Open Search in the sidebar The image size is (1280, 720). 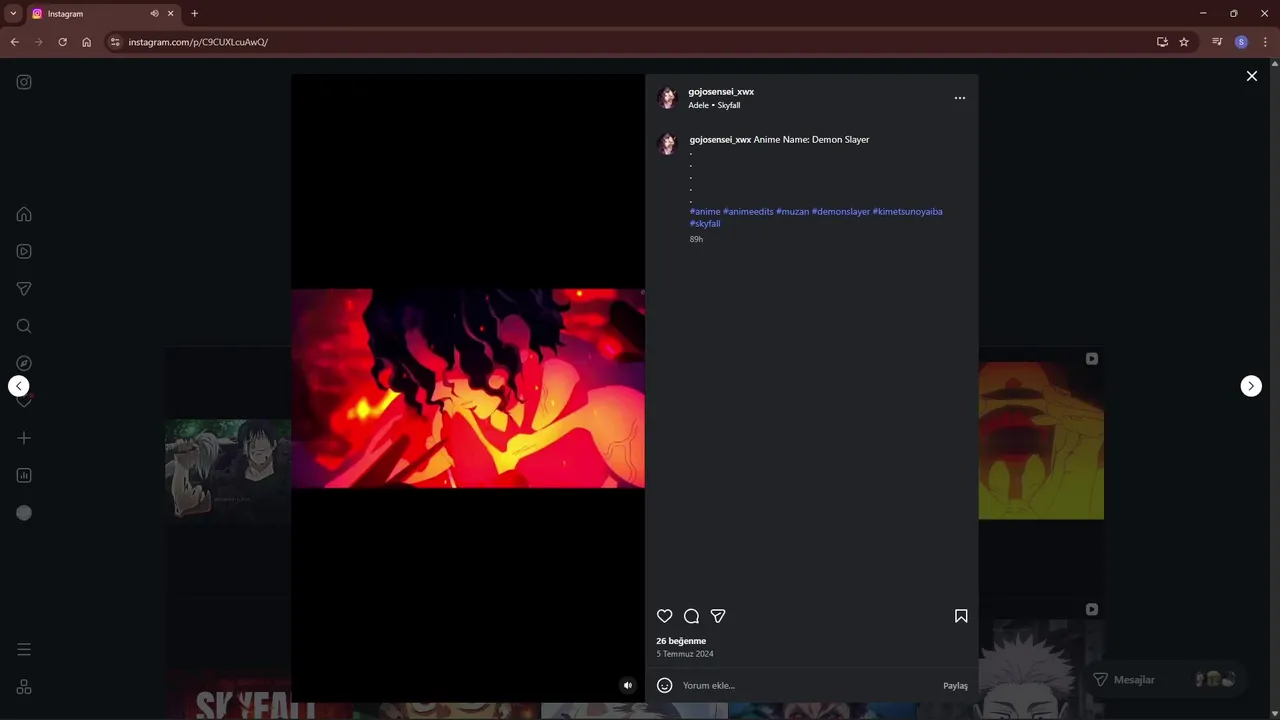click(24, 326)
